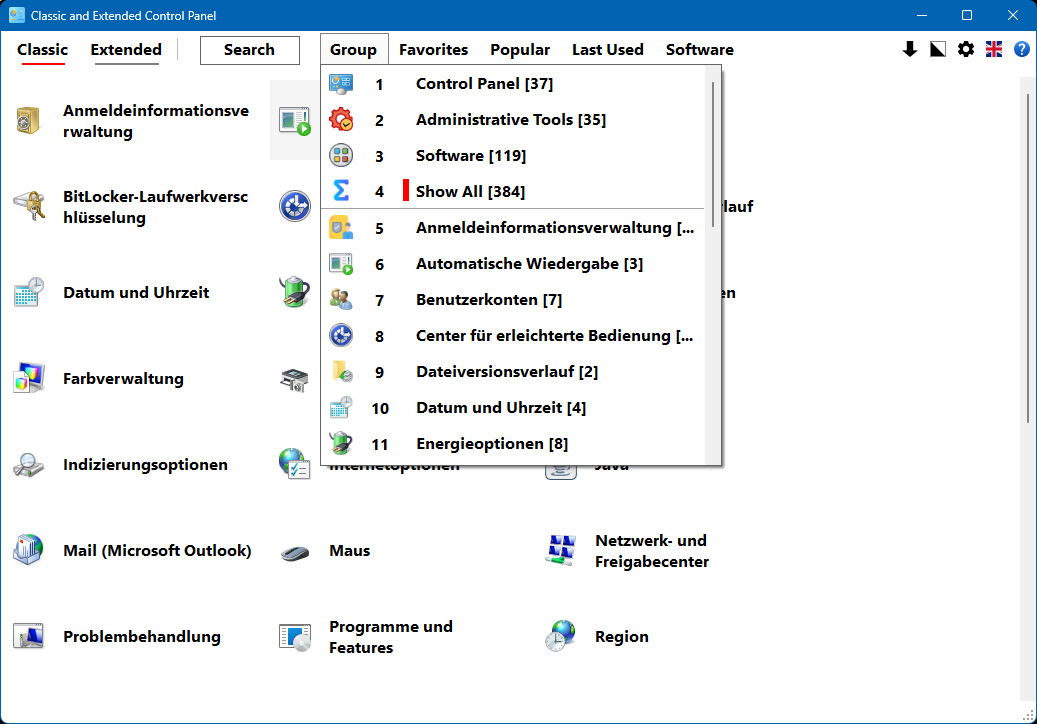Click the Group dropdown list scrollbar
The height and width of the screenshot is (724, 1037).
713,155
